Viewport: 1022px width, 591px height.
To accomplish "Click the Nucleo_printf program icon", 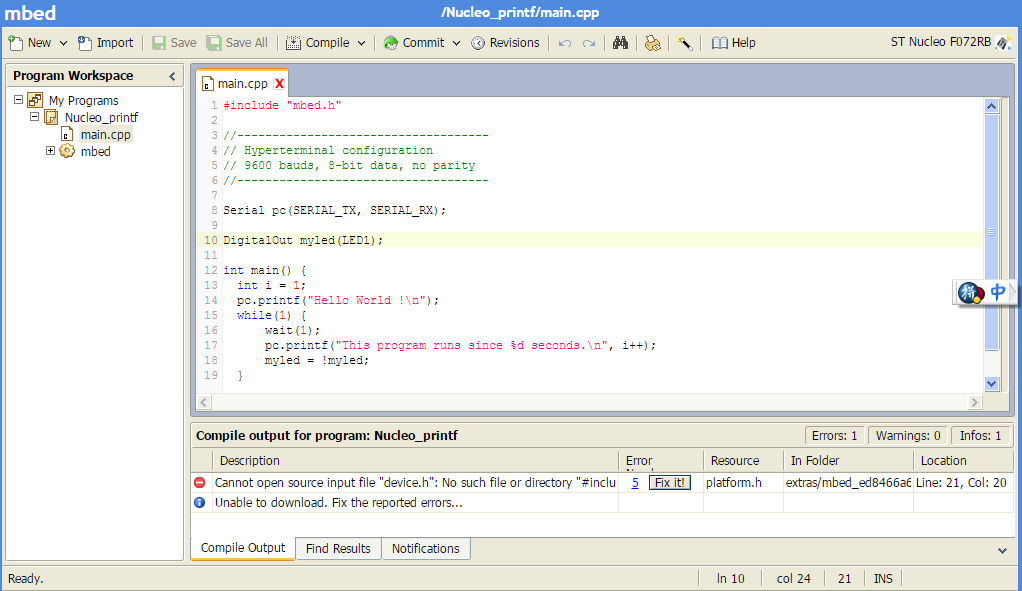I will [x=51, y=117].
